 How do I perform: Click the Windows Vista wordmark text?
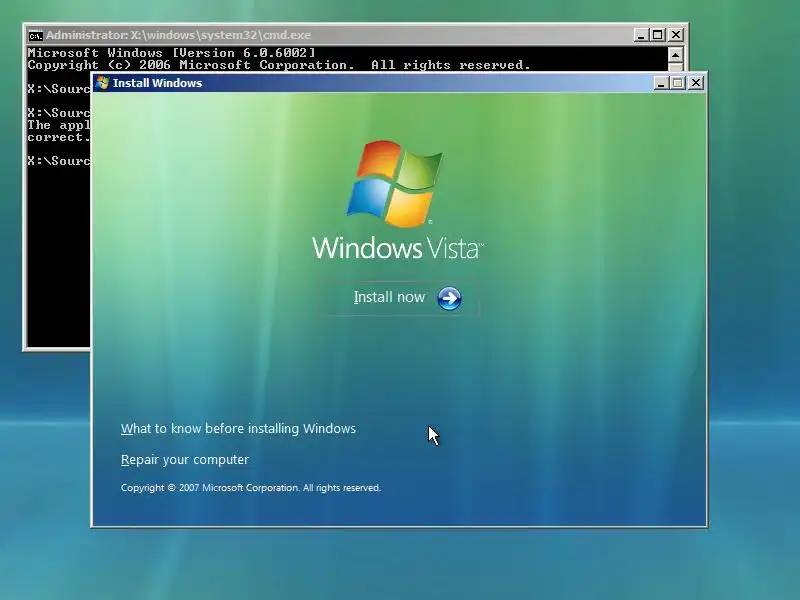click(x=397, y=248)
